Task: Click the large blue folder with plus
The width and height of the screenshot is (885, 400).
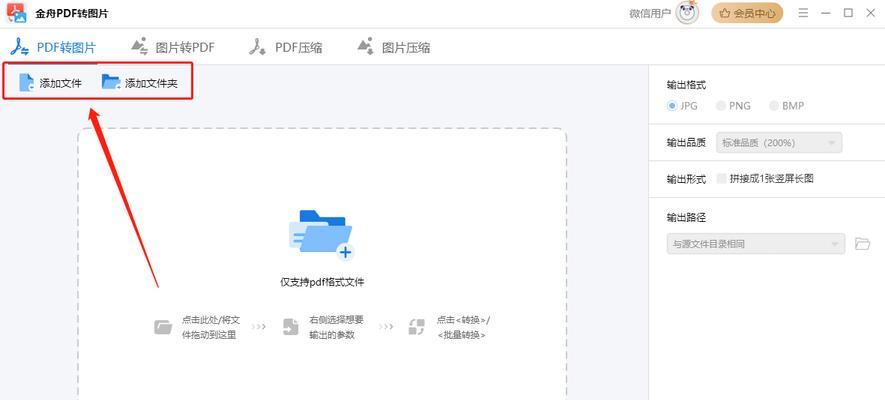Action: [321, 234]
